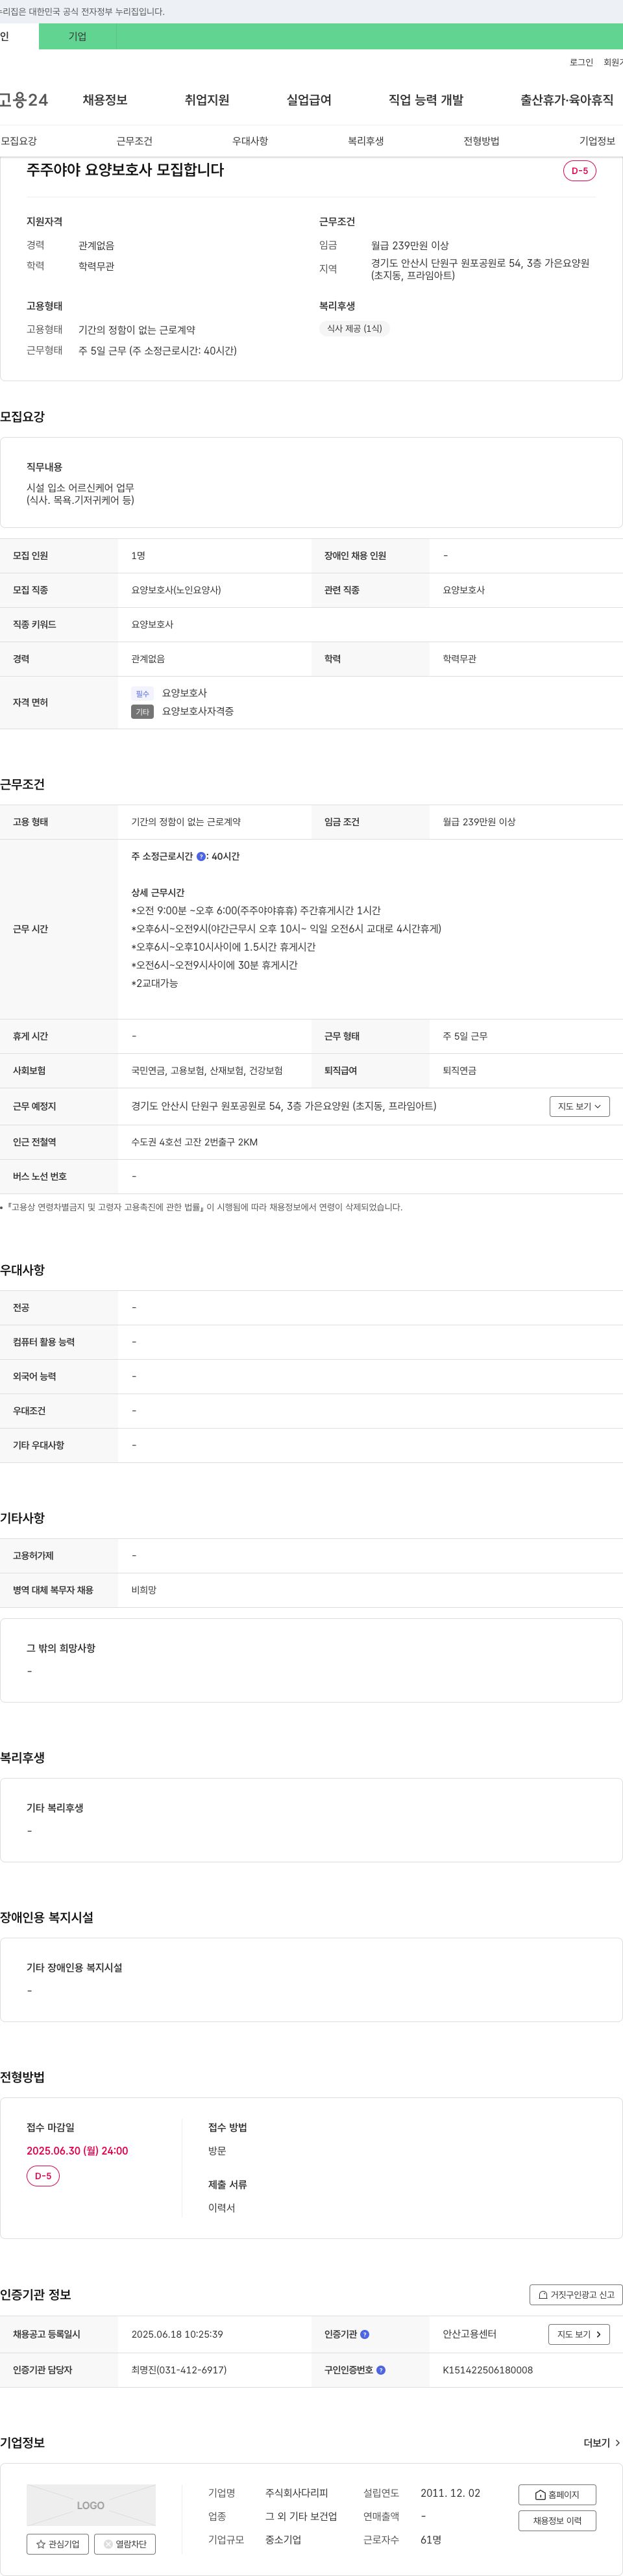Image resolution: width=623 pixels, height=2576 pixels.
Task: Click help icon beside 주 소정근로시간
Action: tap(201, 856)
